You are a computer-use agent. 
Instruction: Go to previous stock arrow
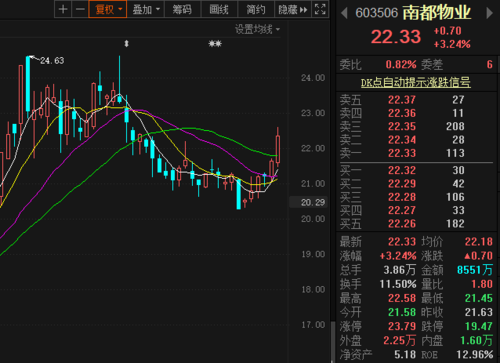point(344,13)
